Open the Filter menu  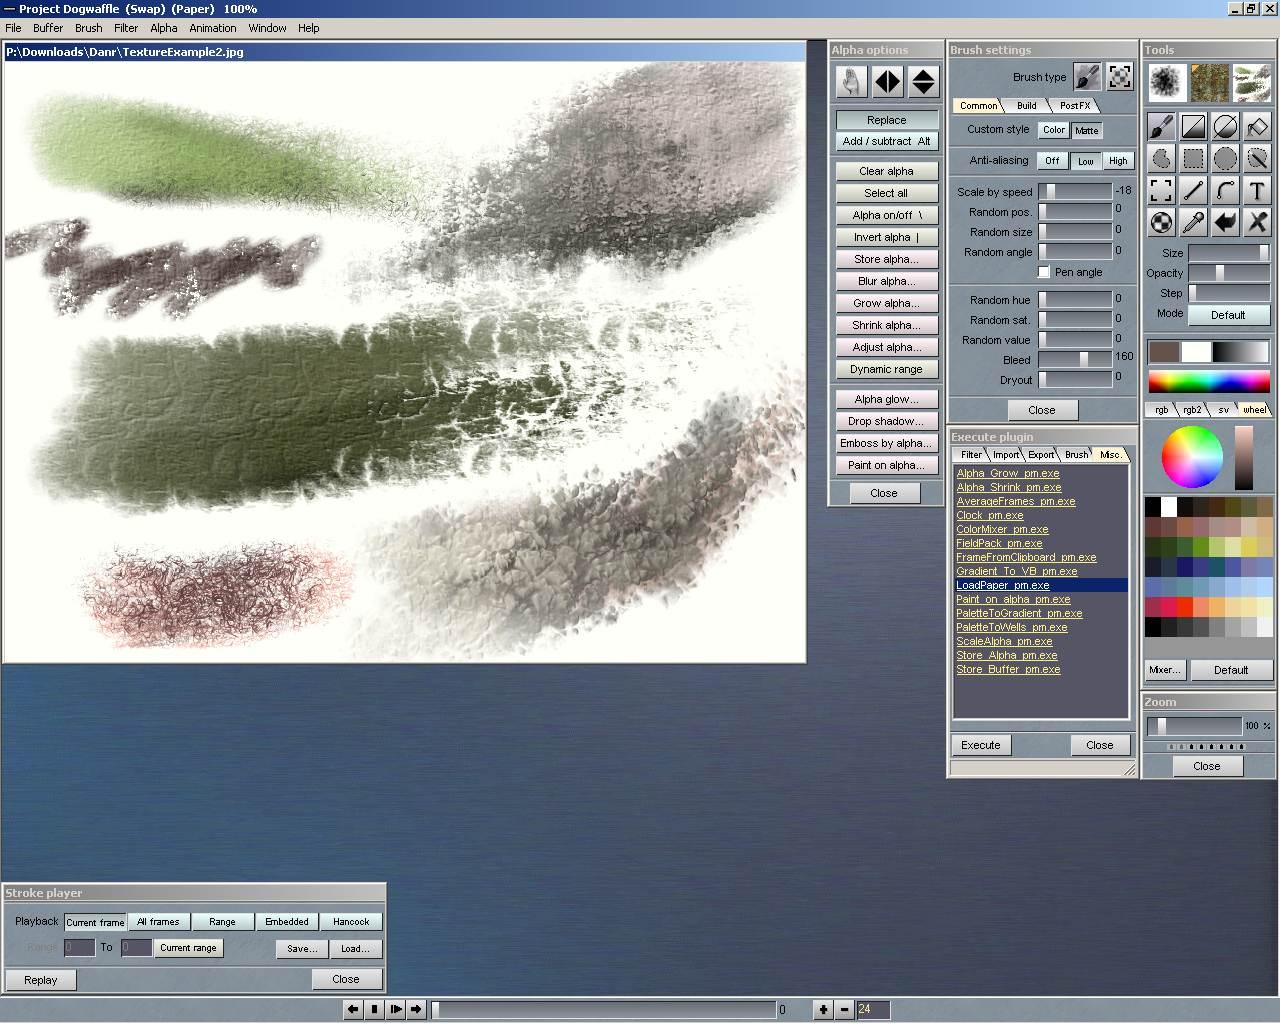126,28
